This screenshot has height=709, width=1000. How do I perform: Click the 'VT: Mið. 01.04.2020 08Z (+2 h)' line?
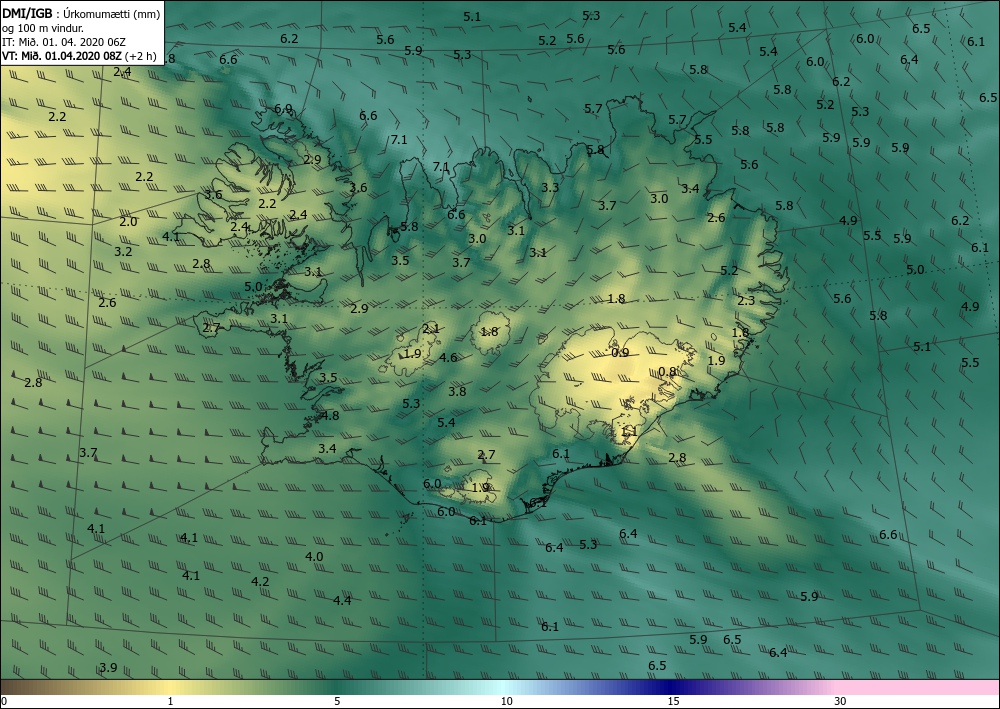[79, 55]
